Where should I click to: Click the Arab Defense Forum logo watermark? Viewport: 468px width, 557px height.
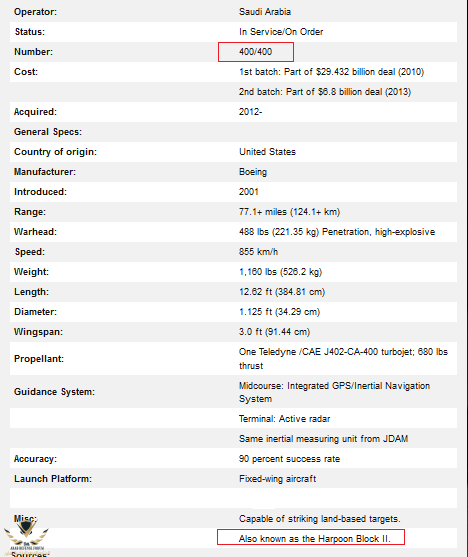click(26, 536)
